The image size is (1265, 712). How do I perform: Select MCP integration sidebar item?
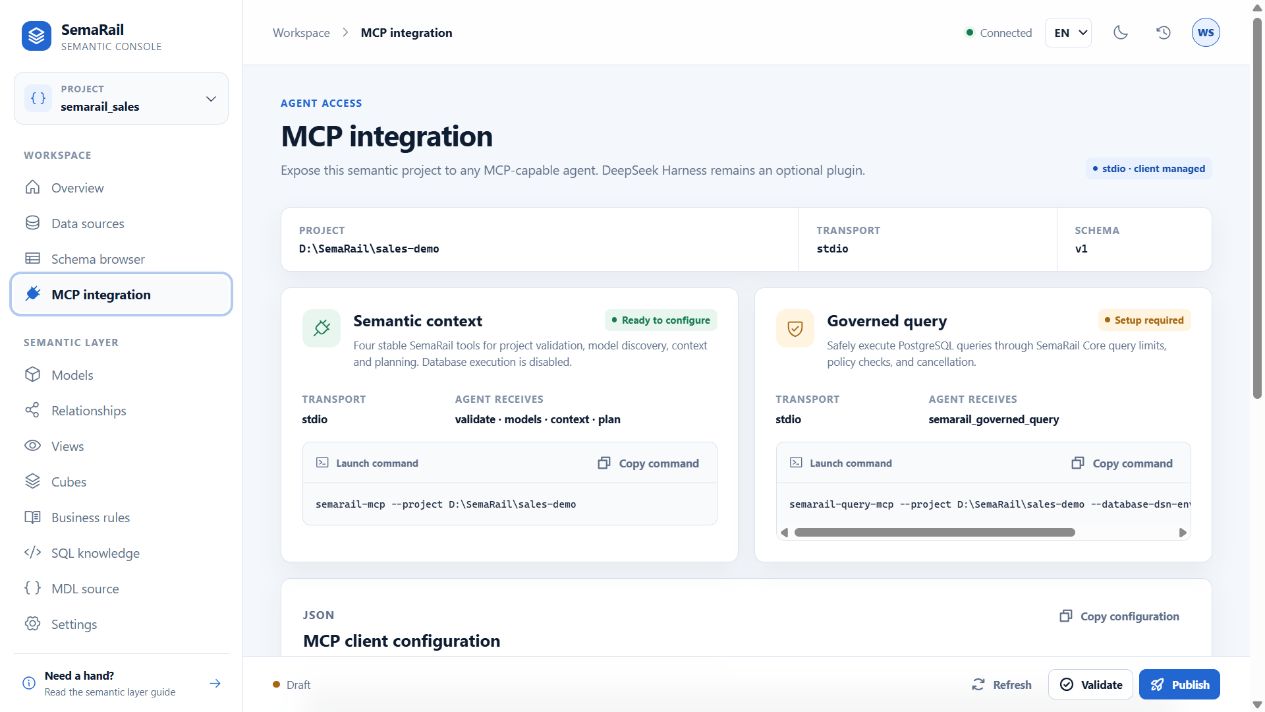tap(121, 294)
